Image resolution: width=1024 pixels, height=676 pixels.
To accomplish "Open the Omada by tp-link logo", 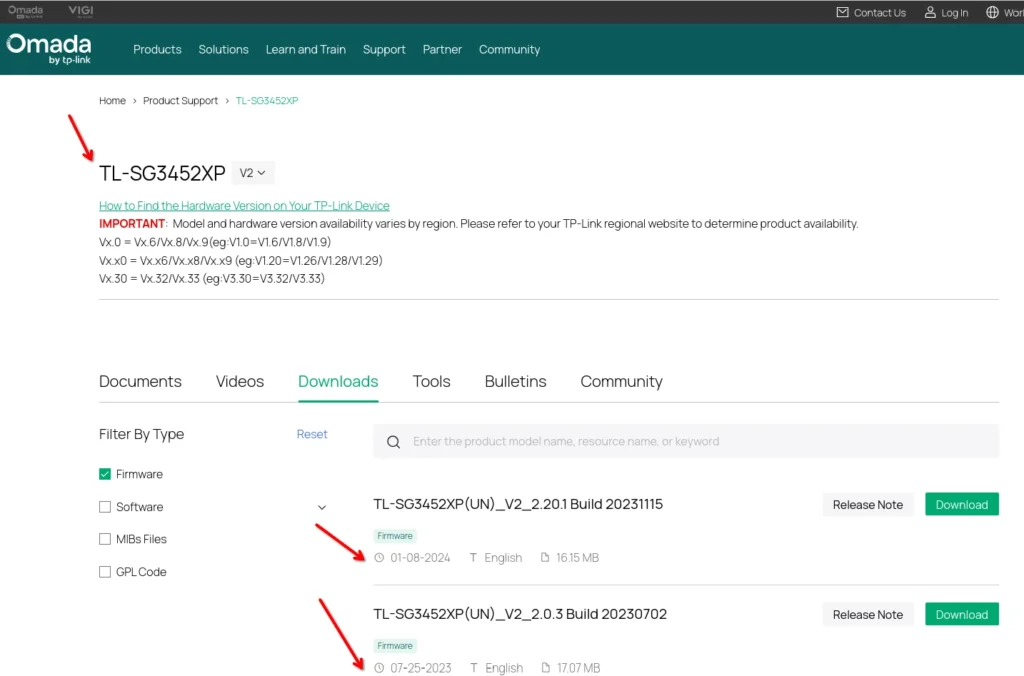I will tap(49, 49).
